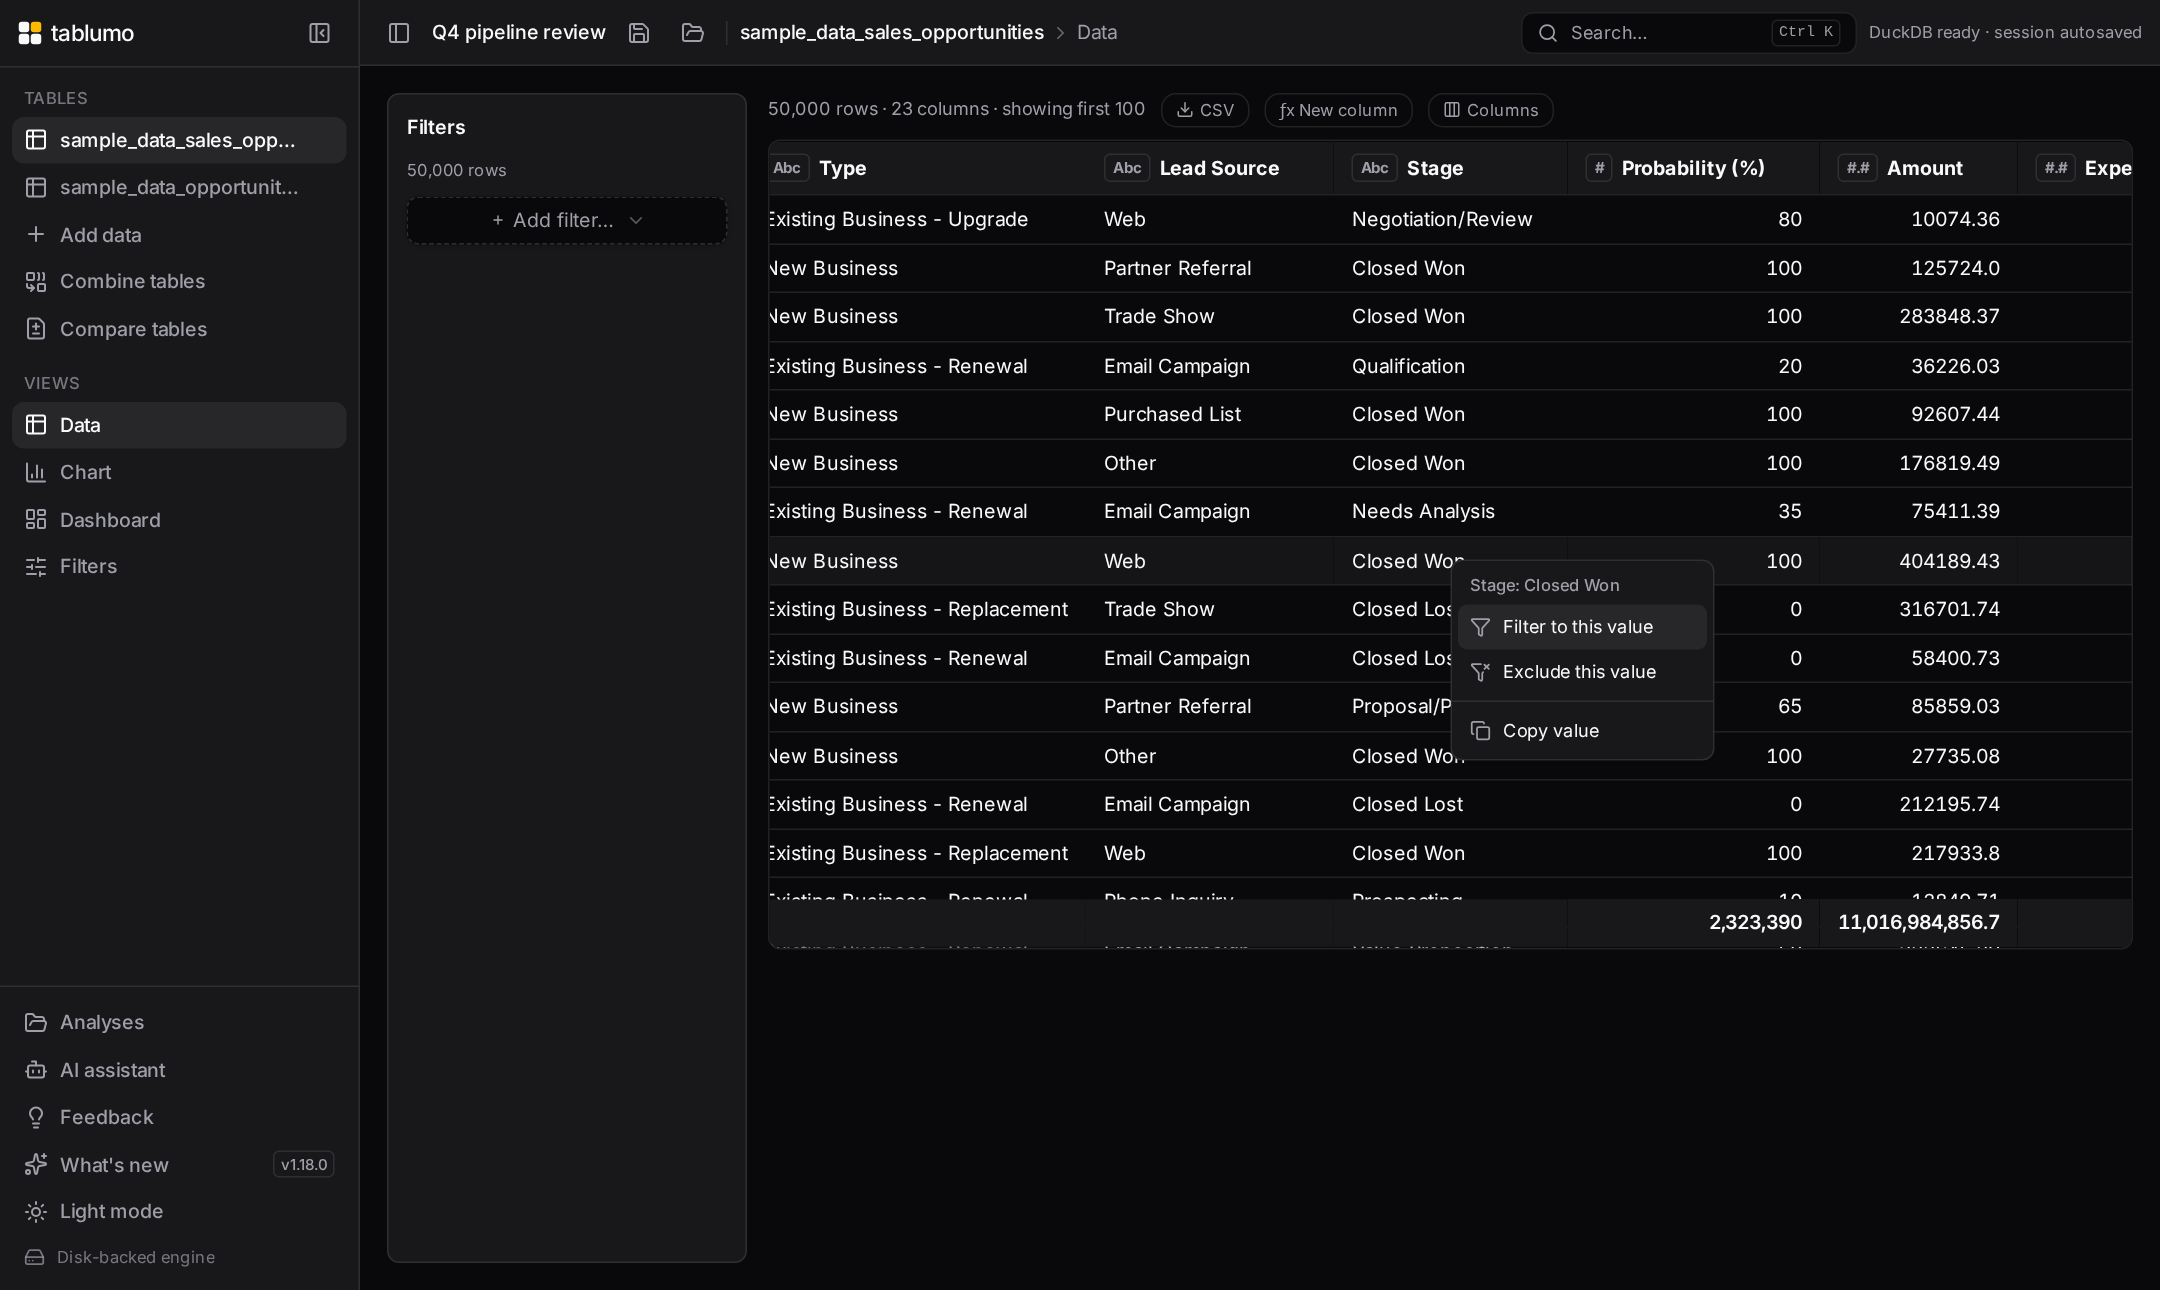Open the Columns chooser
2160x1290 pixels.
pyautogui.click(x=1490, y=110)
